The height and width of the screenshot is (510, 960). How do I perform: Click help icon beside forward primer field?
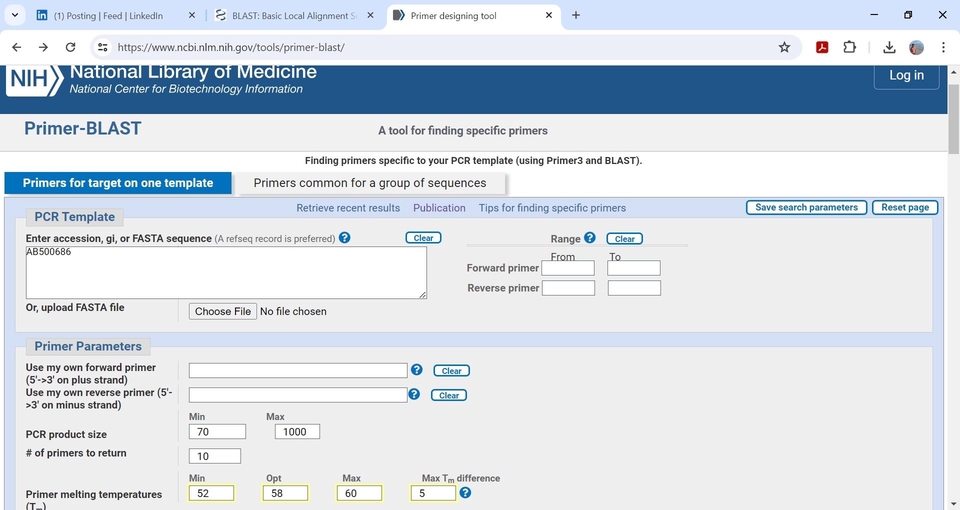coord(417,370)
